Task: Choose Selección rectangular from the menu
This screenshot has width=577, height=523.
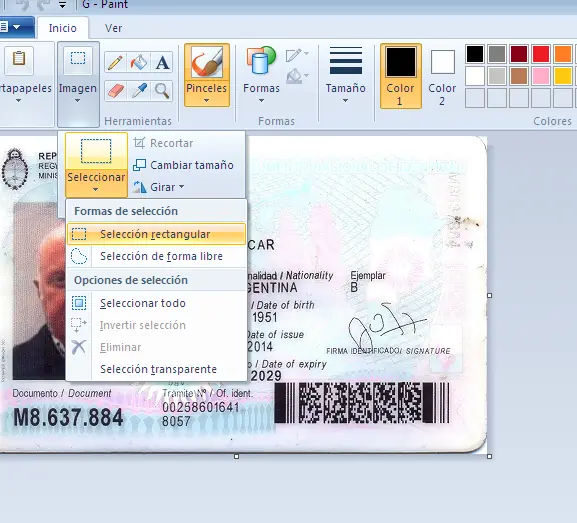Action: pyautogui.click(x=156, y=234)
